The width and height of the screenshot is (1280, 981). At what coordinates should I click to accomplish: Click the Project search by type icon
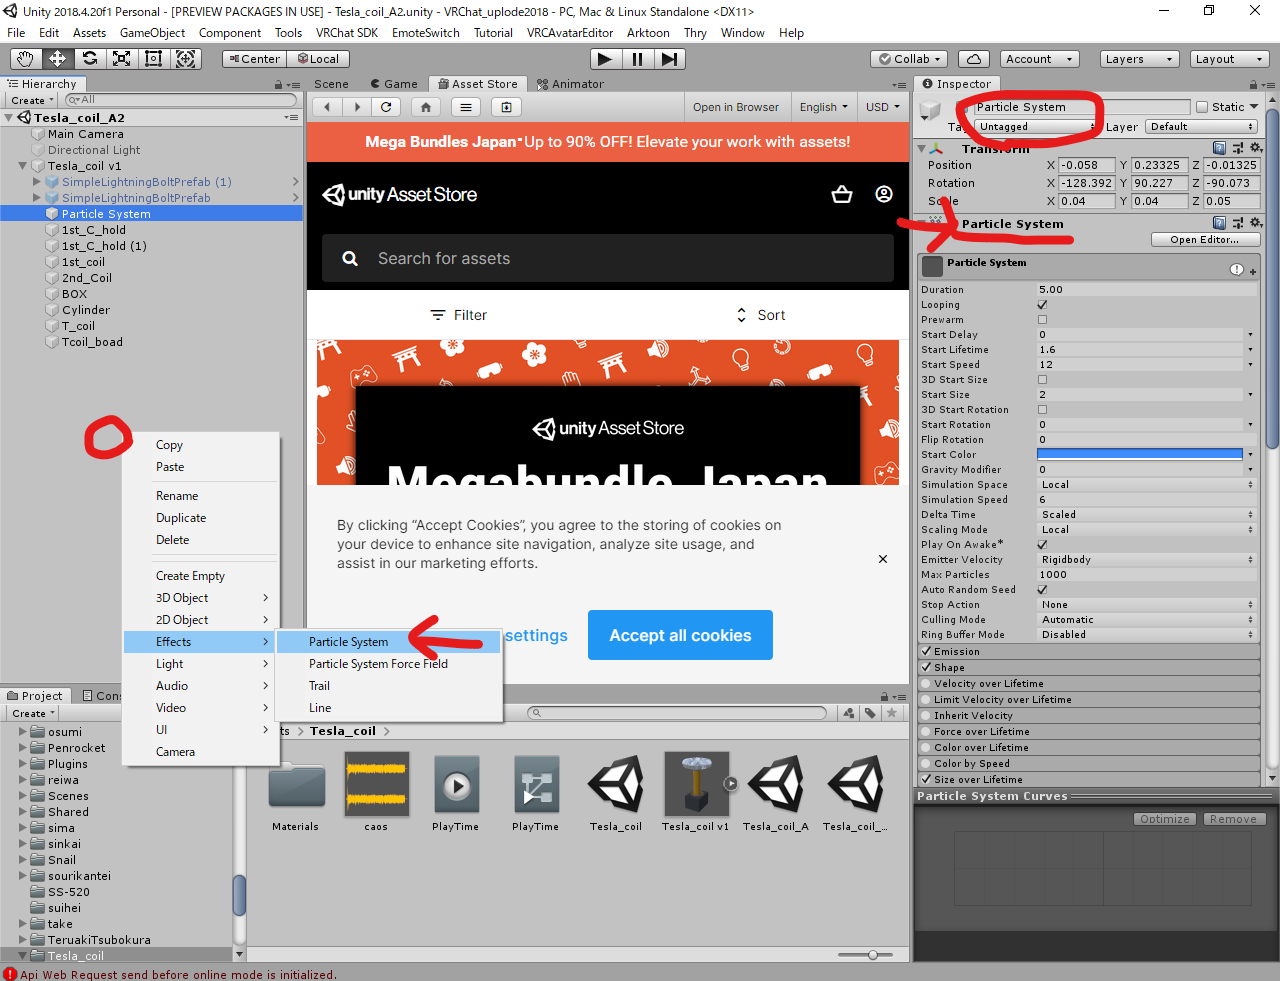(849, 713)
